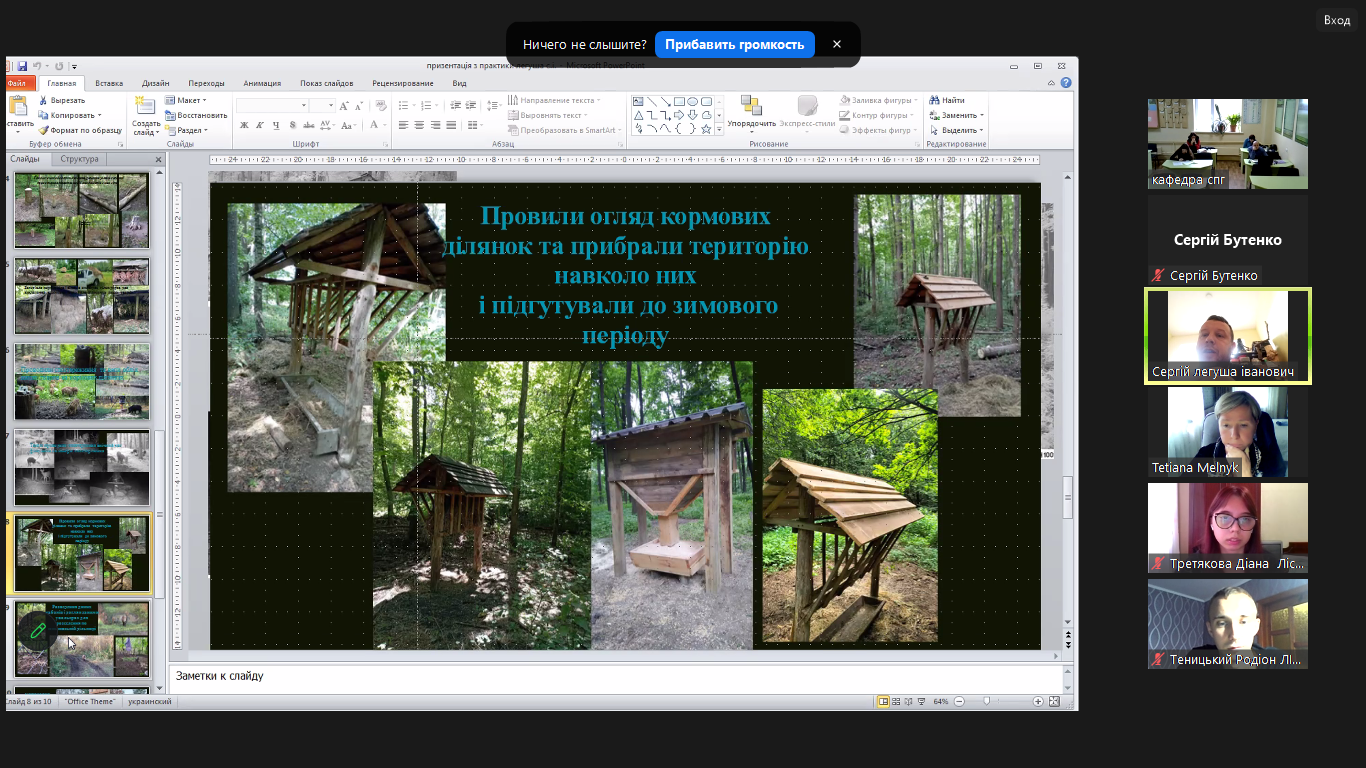Select the text box shape icon
1366x768 pixels.
point(639,101)
